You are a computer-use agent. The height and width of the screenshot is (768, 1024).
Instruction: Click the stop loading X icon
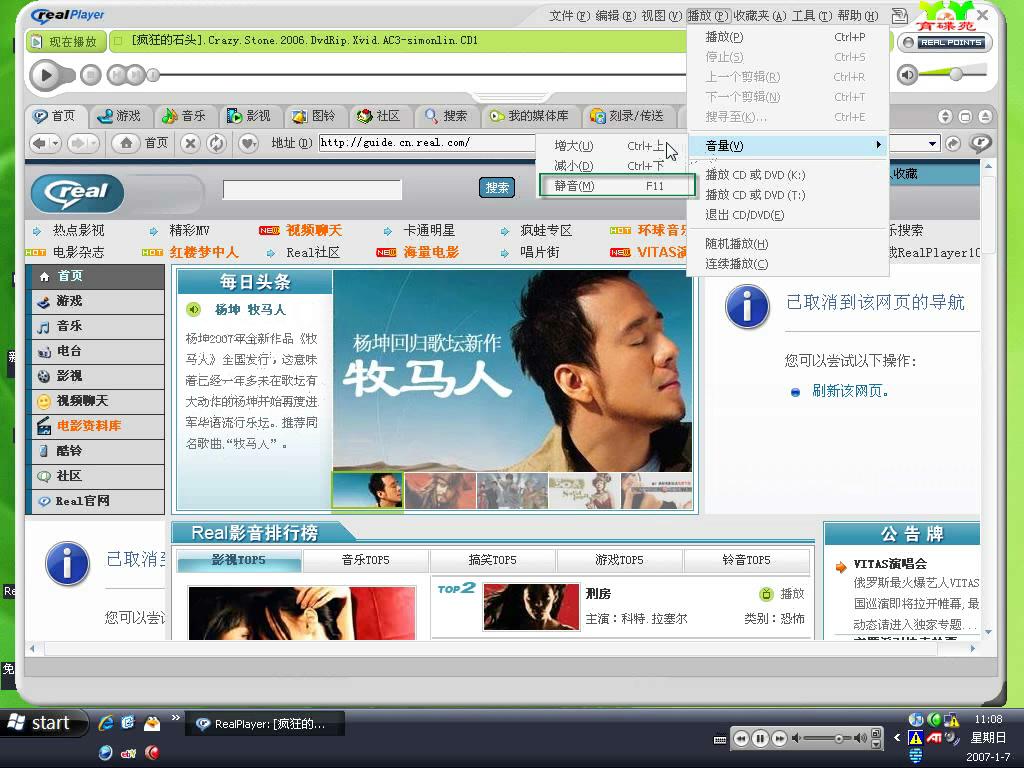coord(190,143)
